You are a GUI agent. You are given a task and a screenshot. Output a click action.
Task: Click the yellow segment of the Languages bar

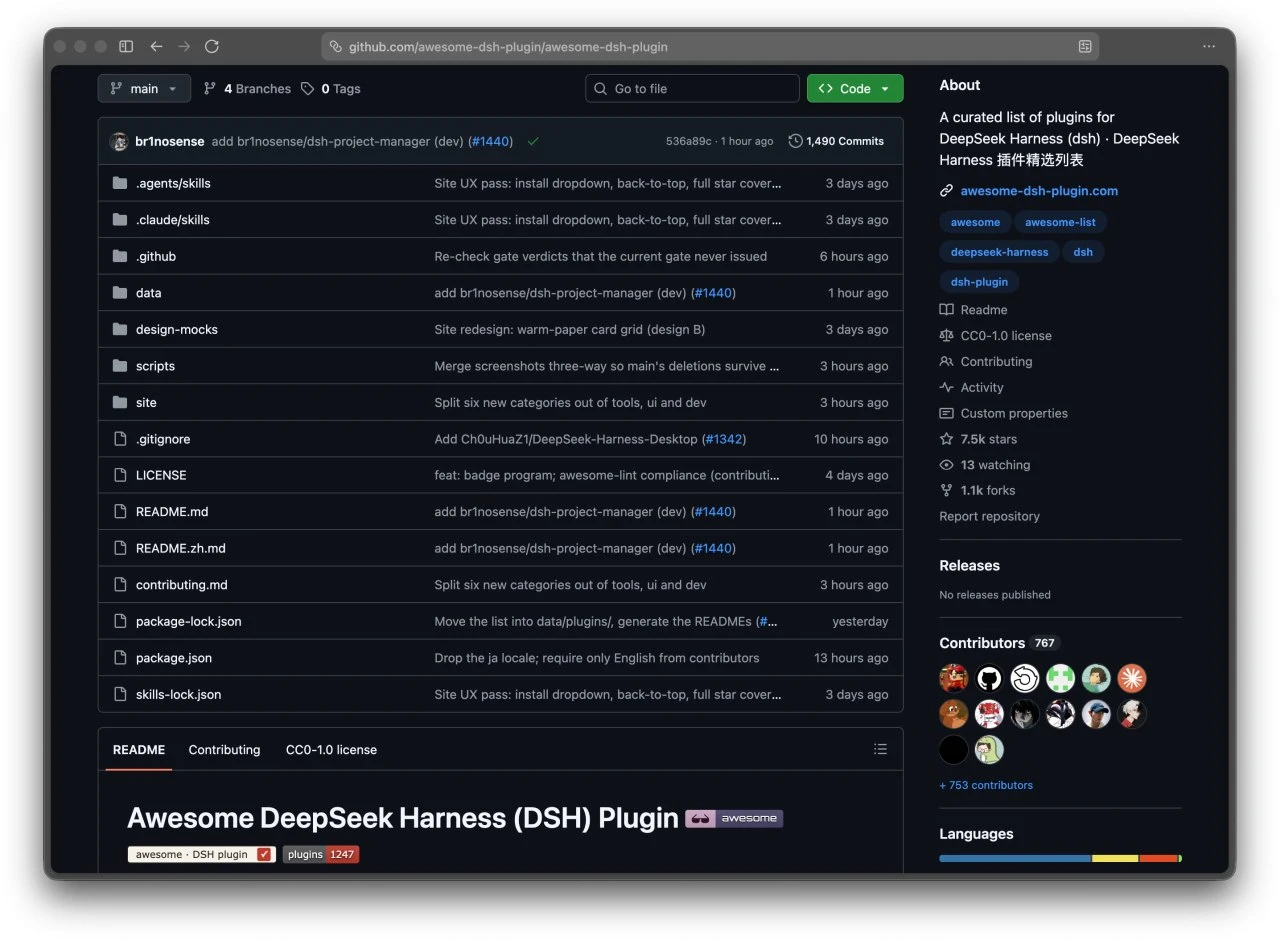pos(1115,858)
